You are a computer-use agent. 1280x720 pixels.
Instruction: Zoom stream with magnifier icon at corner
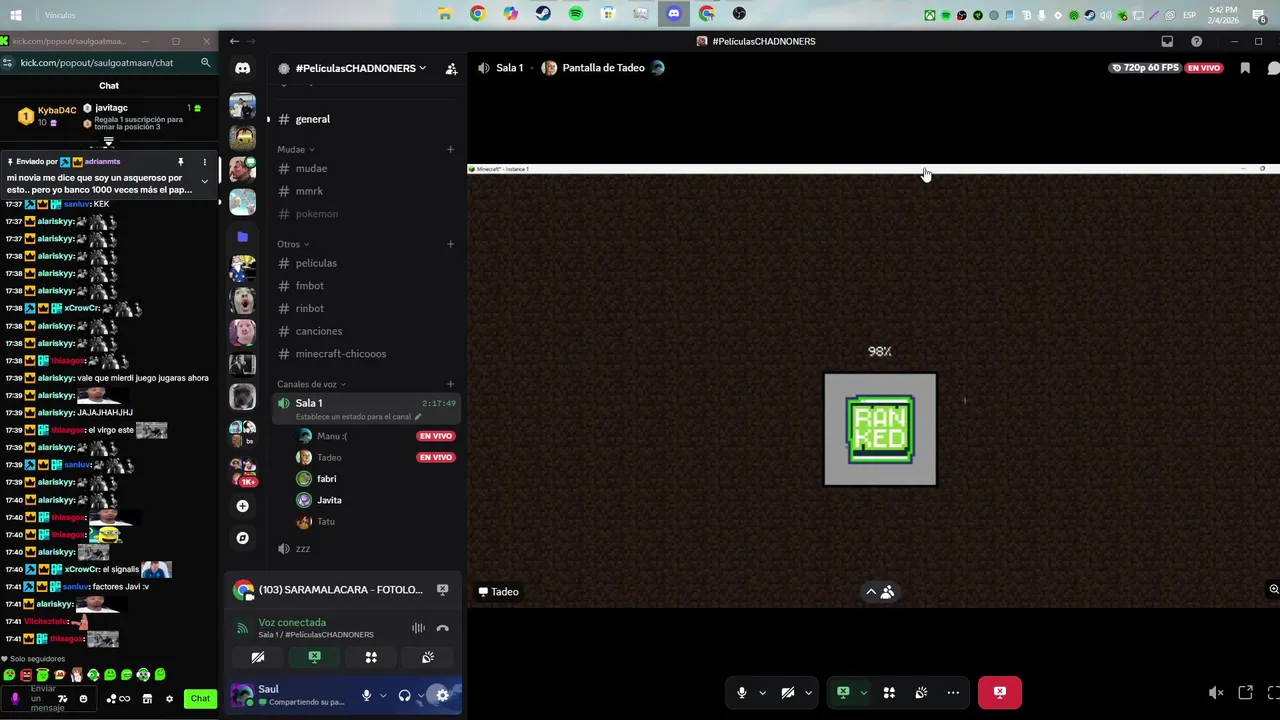tap(1273, 589)
